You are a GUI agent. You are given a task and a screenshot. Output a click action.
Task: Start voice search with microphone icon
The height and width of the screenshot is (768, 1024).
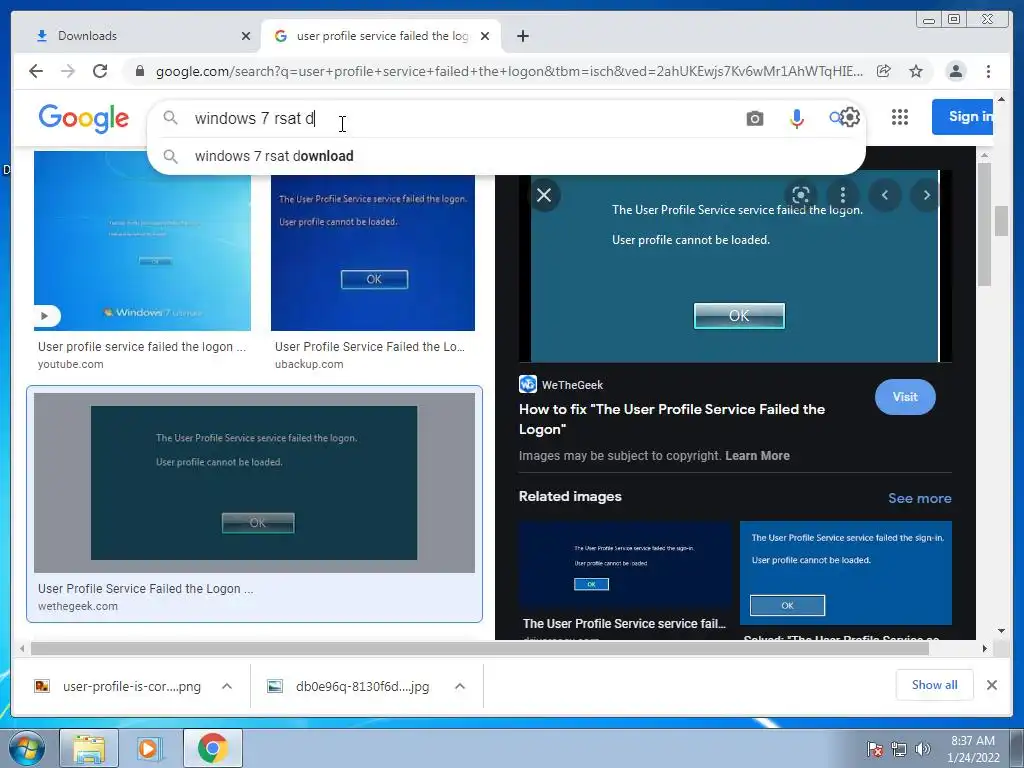click(796, 118)
